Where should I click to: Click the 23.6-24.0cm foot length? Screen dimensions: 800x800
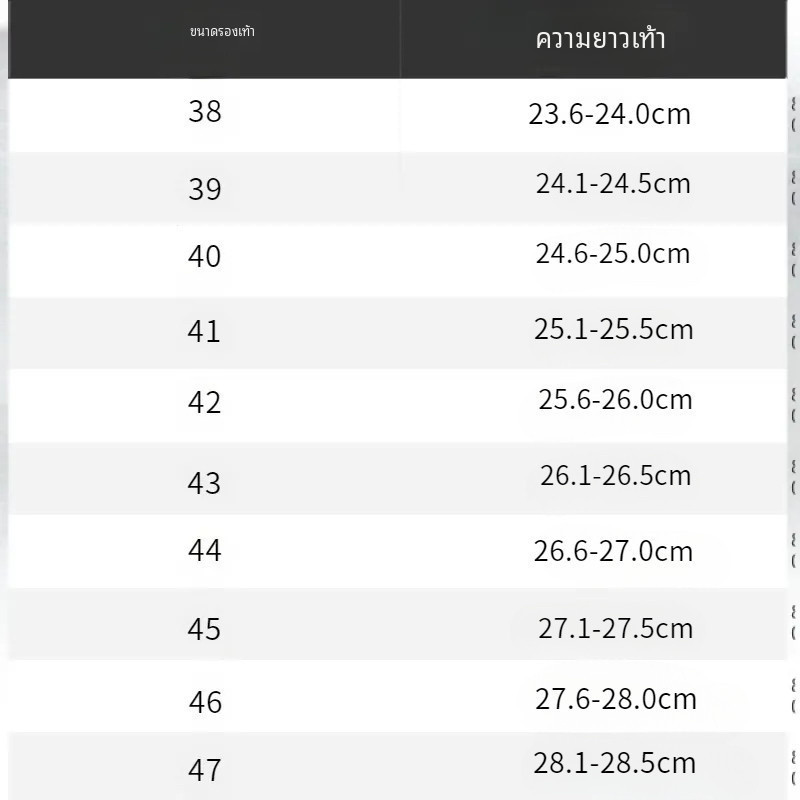coord(610,114)
